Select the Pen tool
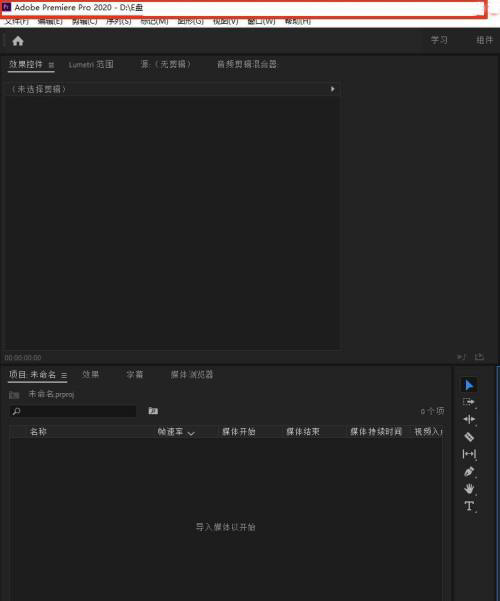500x601 pixels. pyautogui.click(x=469, y=471)
